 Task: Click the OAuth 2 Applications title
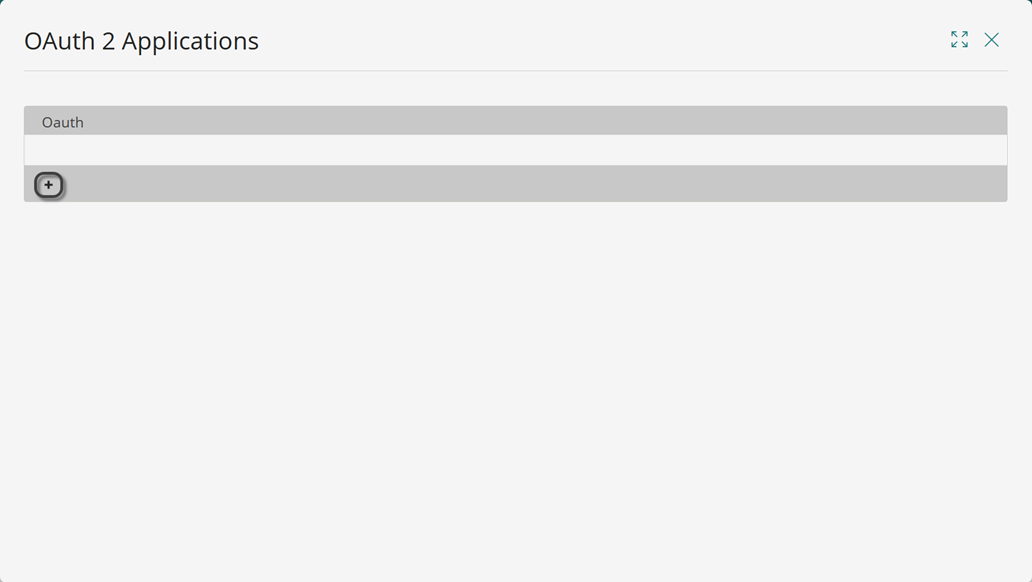coord(142,41)
